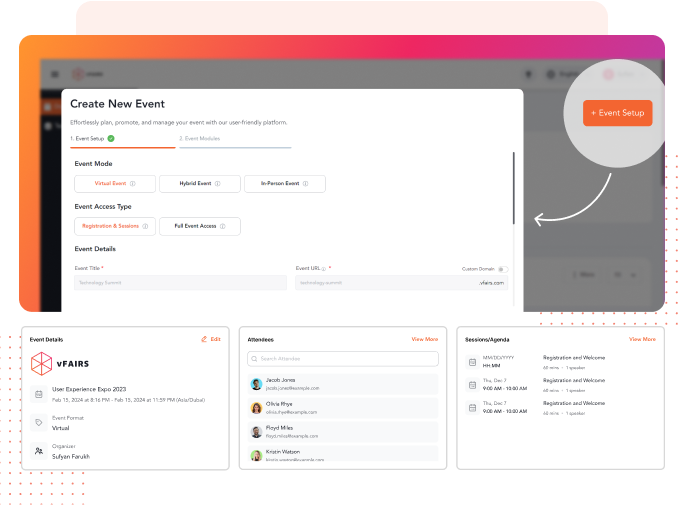Click the "Virtual" event format value
The image size is (684, 505).
click(x=61, y=428)
